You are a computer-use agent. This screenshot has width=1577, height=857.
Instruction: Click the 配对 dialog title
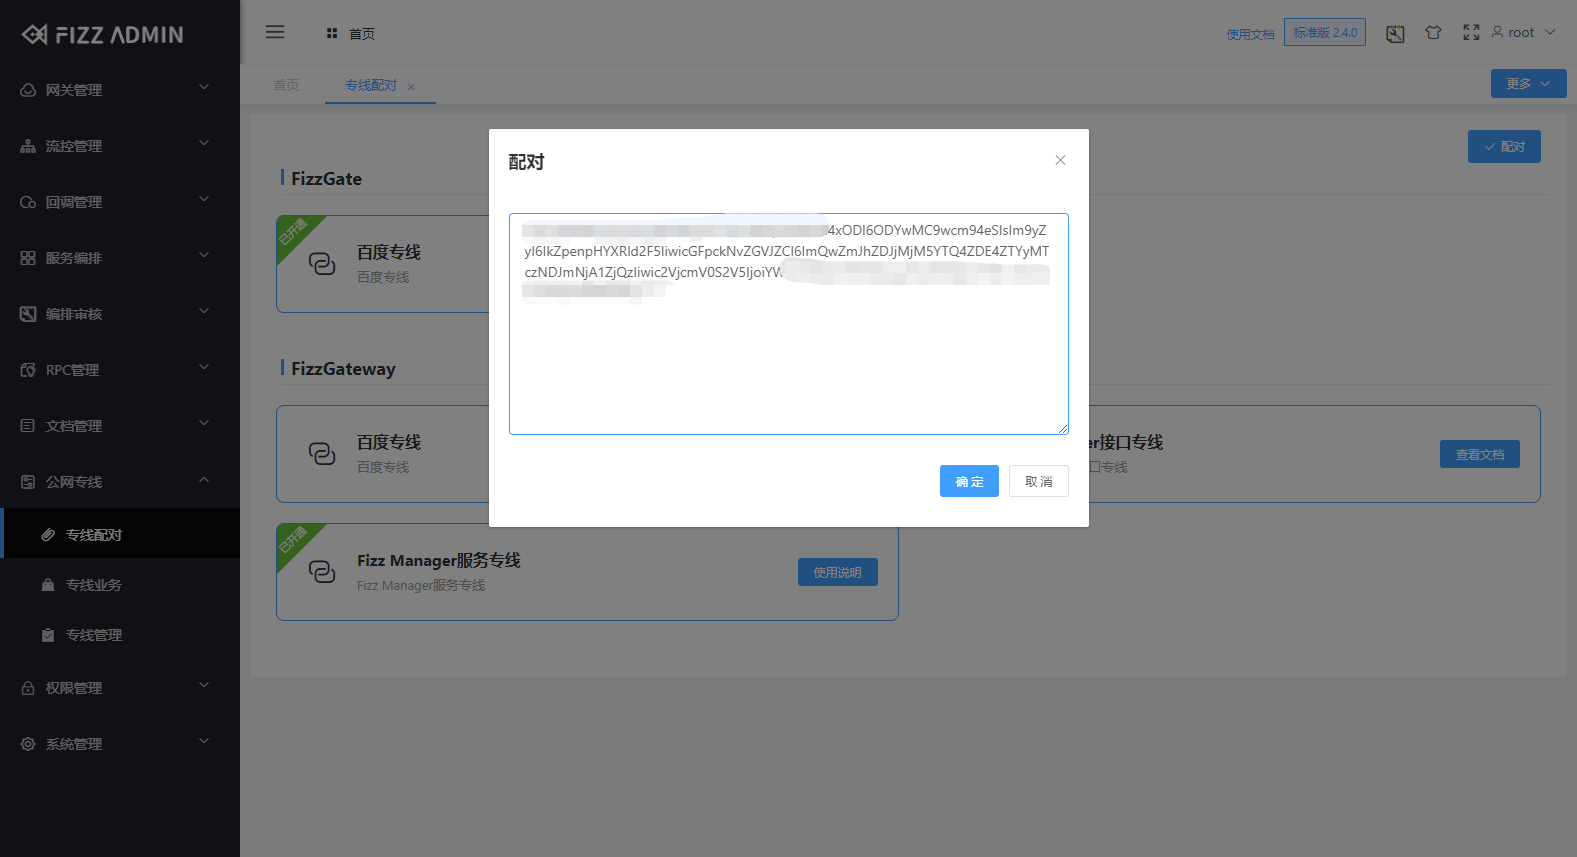coord(526,162)
